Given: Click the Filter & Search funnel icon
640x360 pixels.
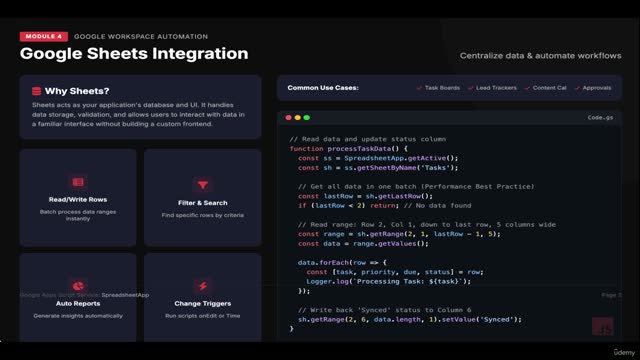Looking at the screenshot, I should point(203,185).
